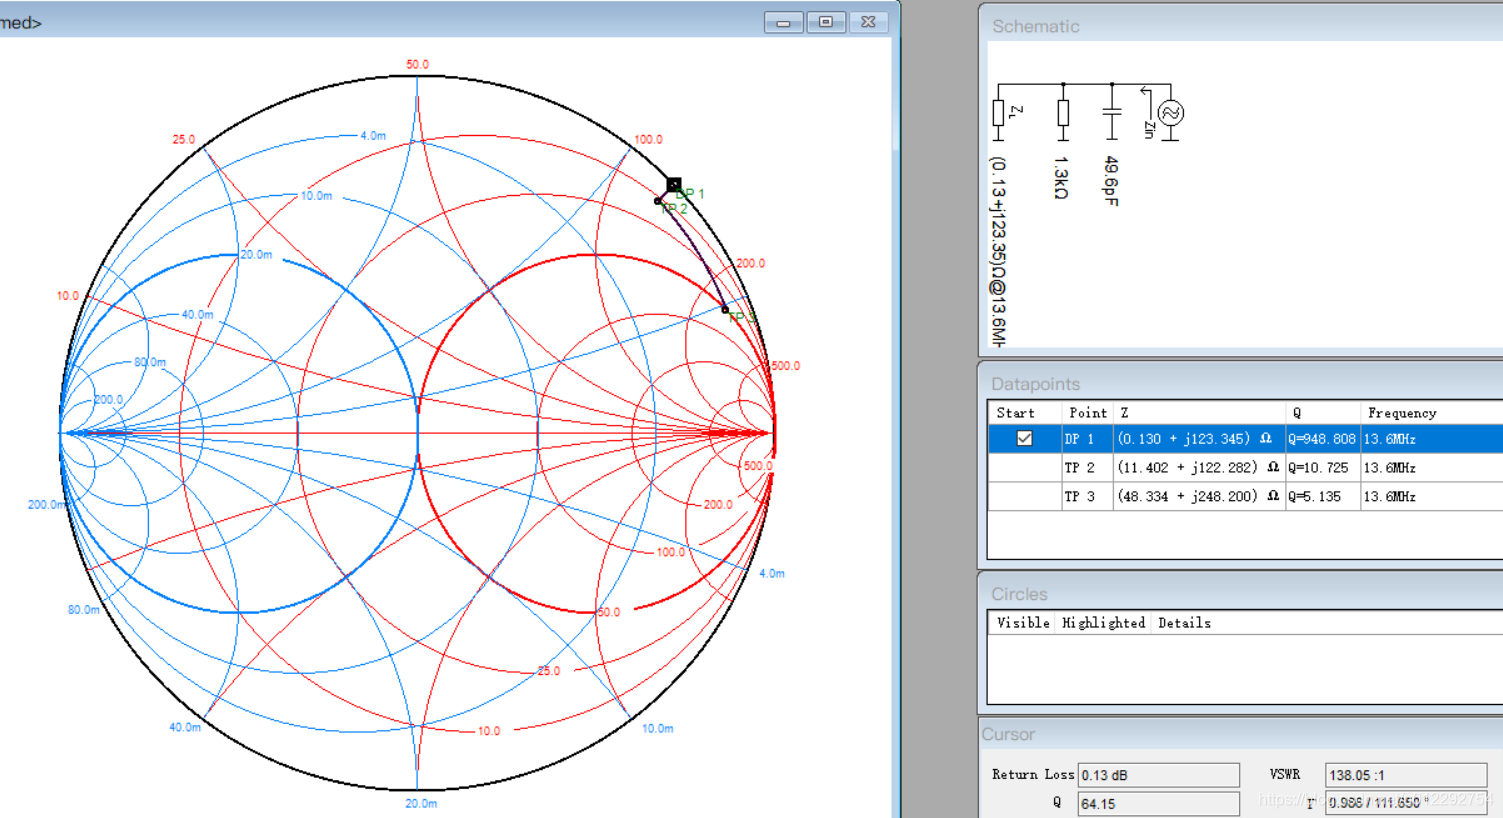Viewport: 1503px width, 818px height.
Task: Select the frequency cell in the TP 2 row
Action: [x=1431, y=467]
